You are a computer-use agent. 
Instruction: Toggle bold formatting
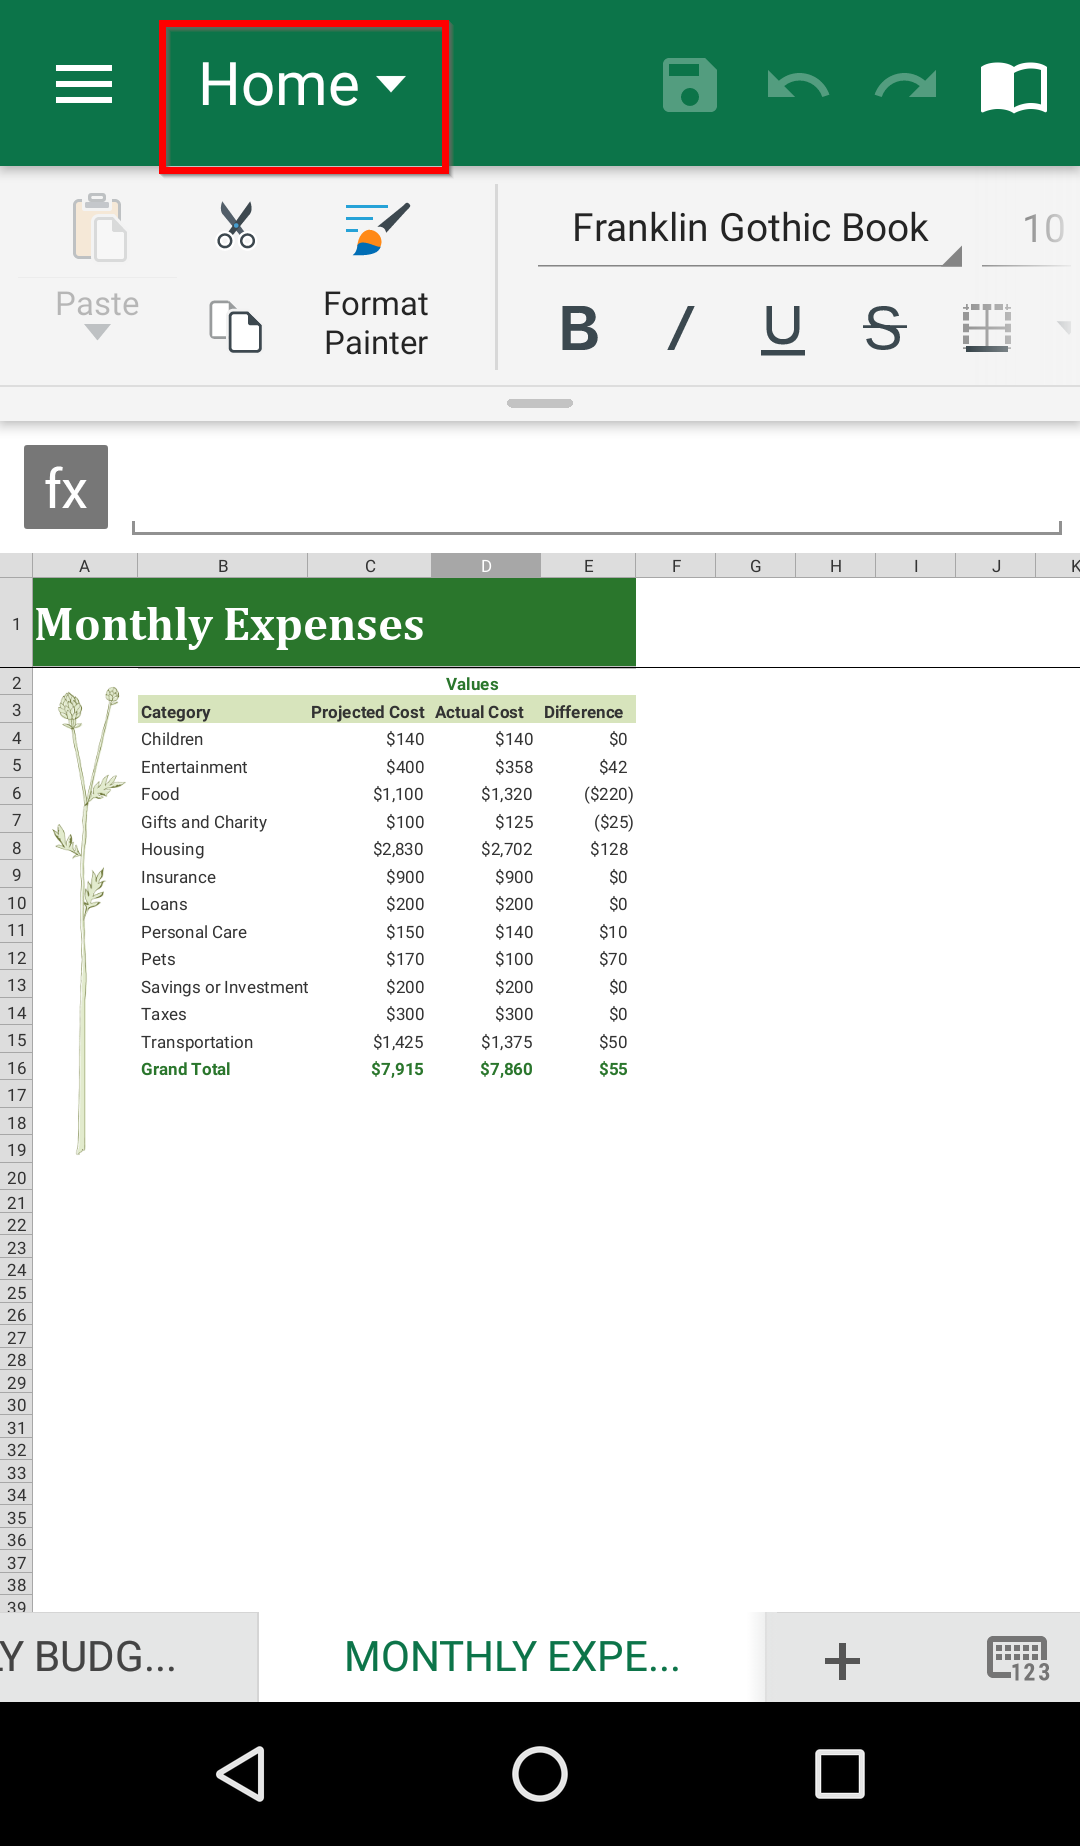579,329
